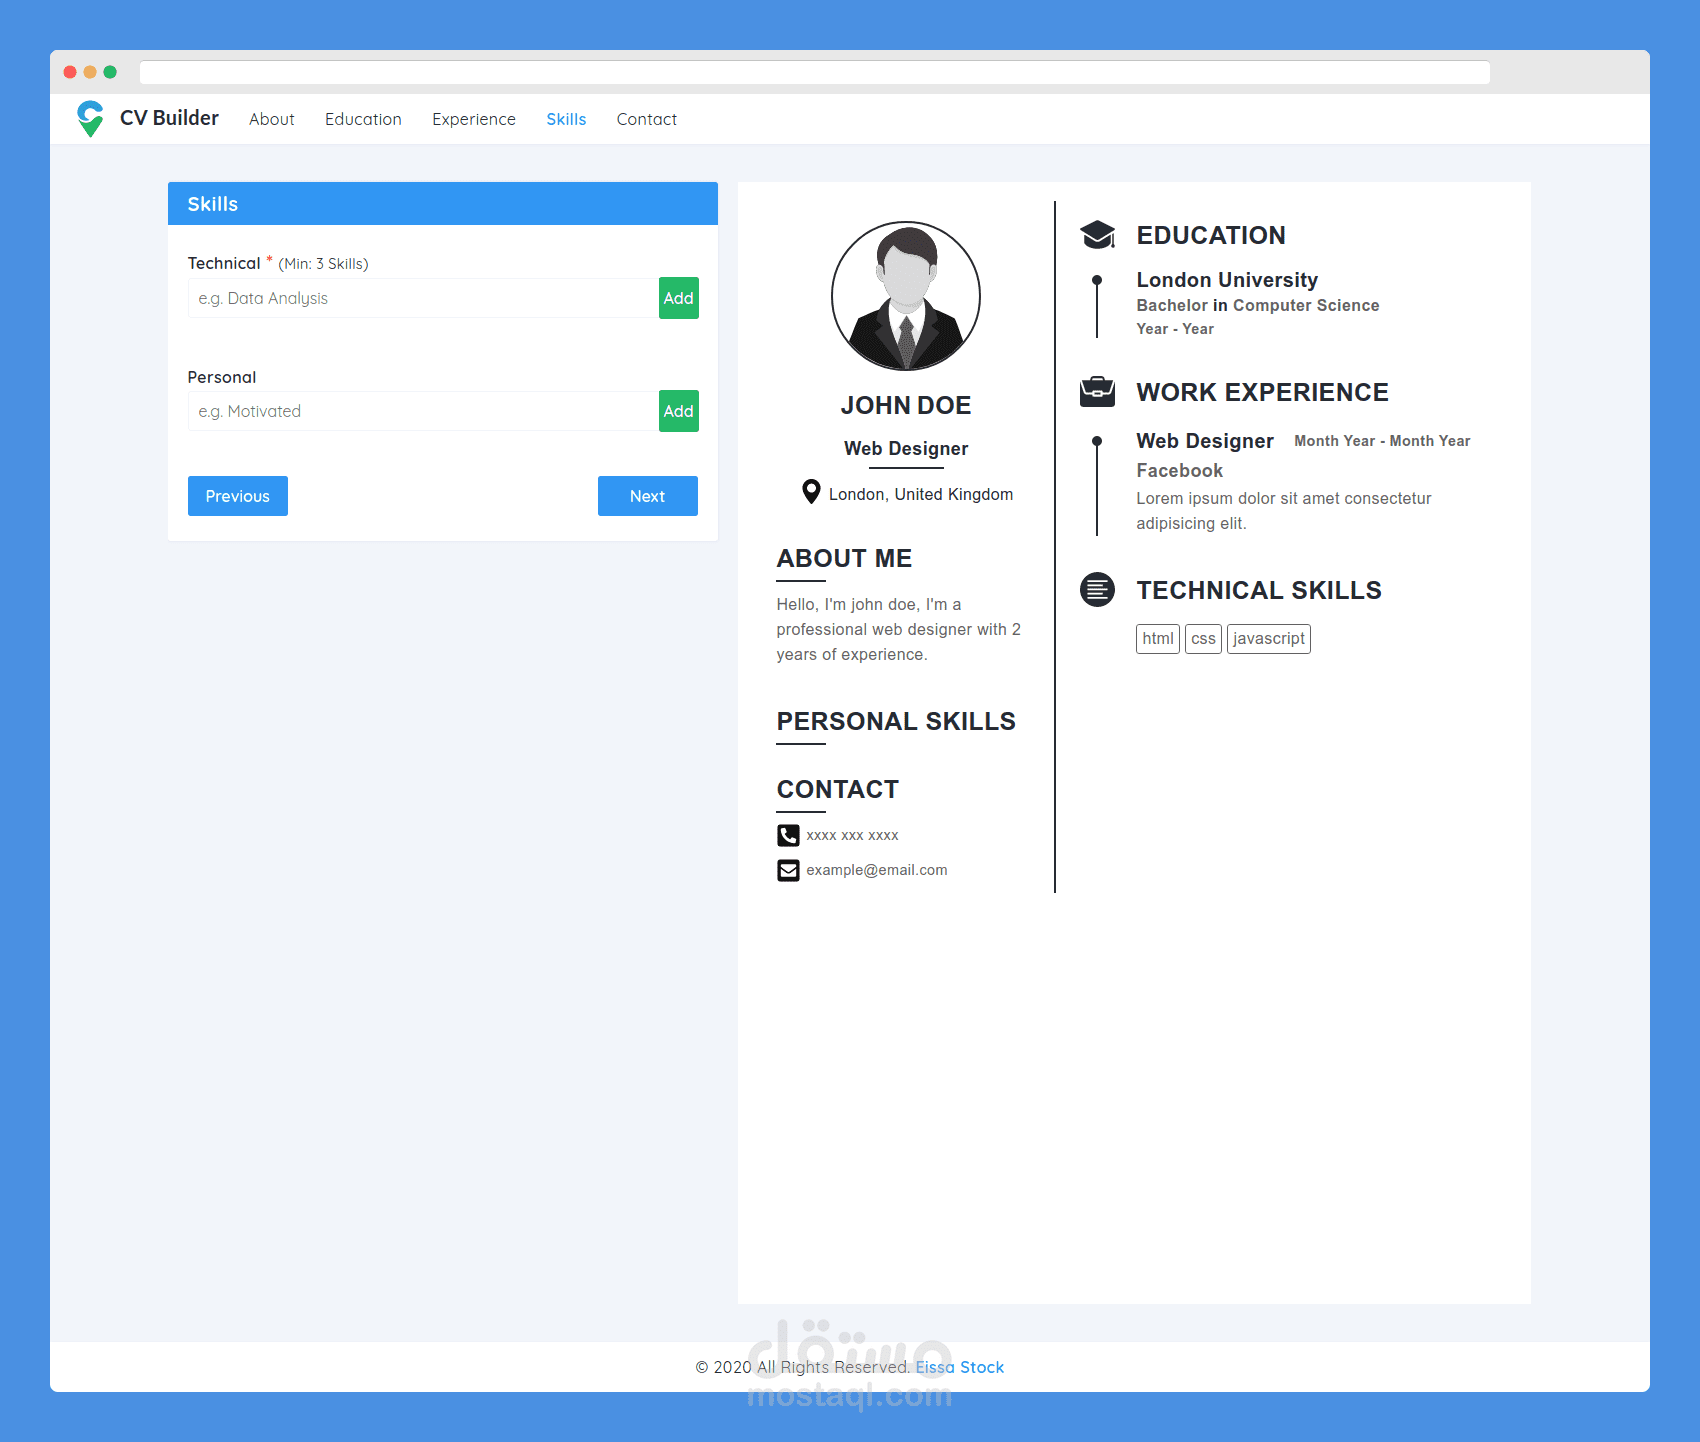The image size is (1700, 1442).
Task: Click the ABOUT ME heading
Action: pos(844,558)
